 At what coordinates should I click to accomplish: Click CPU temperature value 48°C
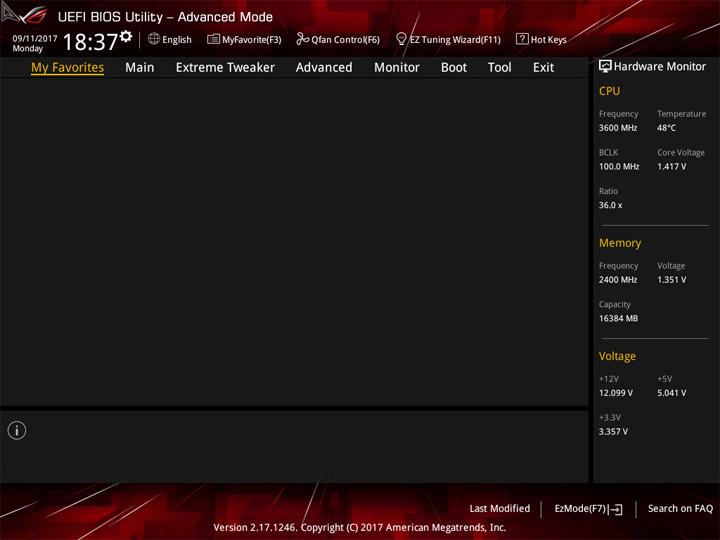[666, 128]
